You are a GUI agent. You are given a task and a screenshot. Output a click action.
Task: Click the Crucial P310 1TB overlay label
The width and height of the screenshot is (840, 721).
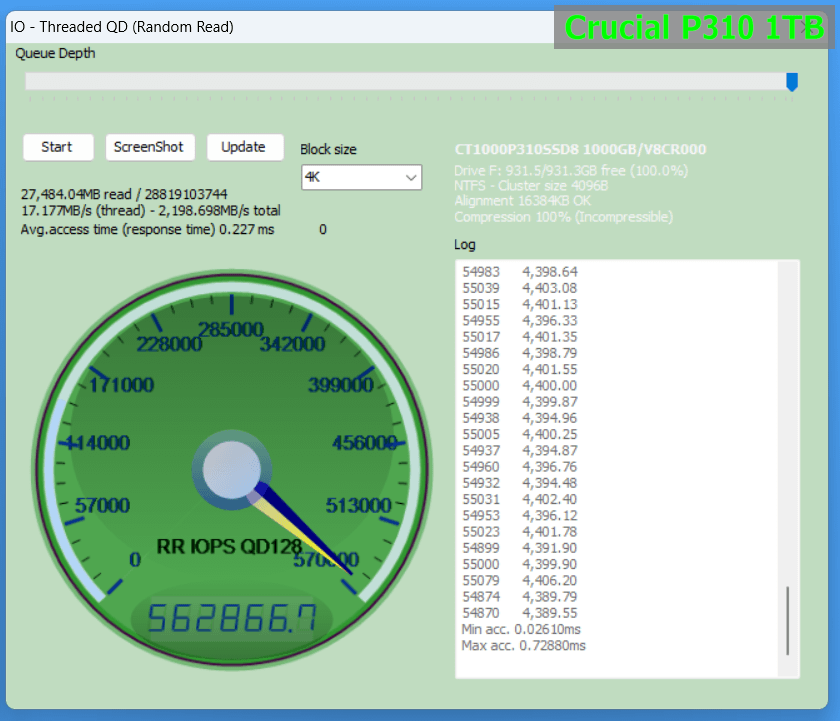click(x=694, y=27)
